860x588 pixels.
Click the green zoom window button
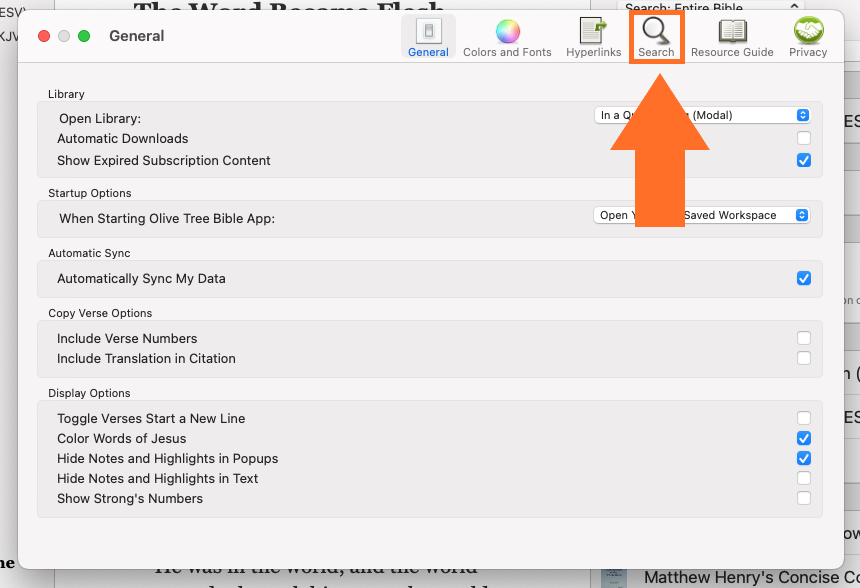tap(84, 36)
